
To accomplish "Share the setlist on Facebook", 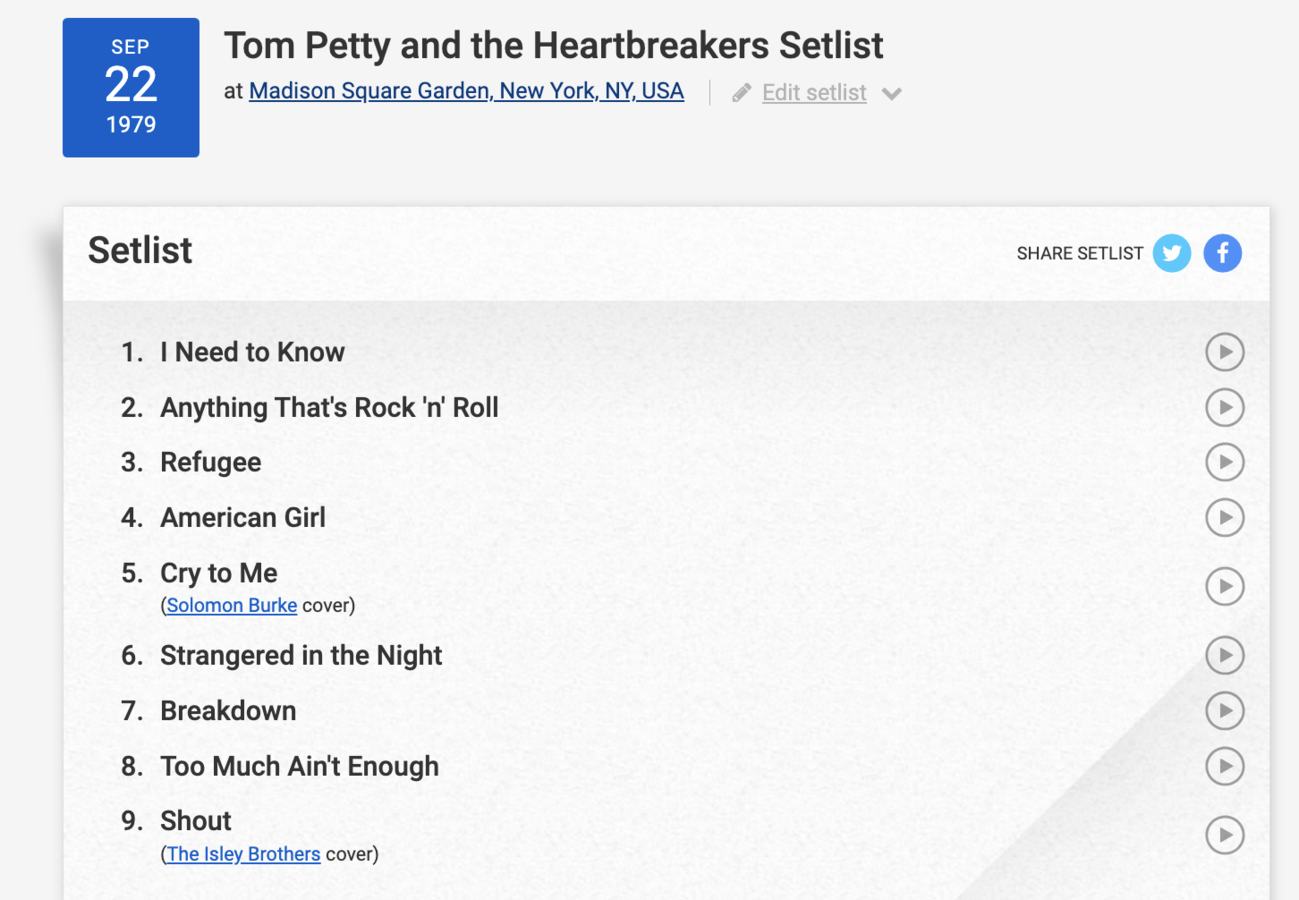I will click(1222, 253).
